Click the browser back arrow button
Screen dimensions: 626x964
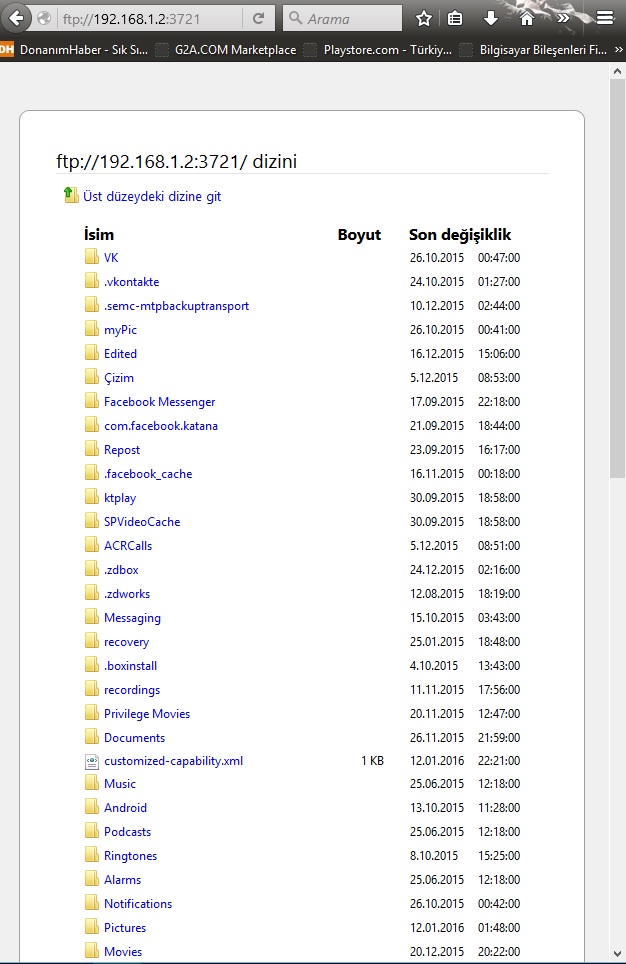coord(15,18)
